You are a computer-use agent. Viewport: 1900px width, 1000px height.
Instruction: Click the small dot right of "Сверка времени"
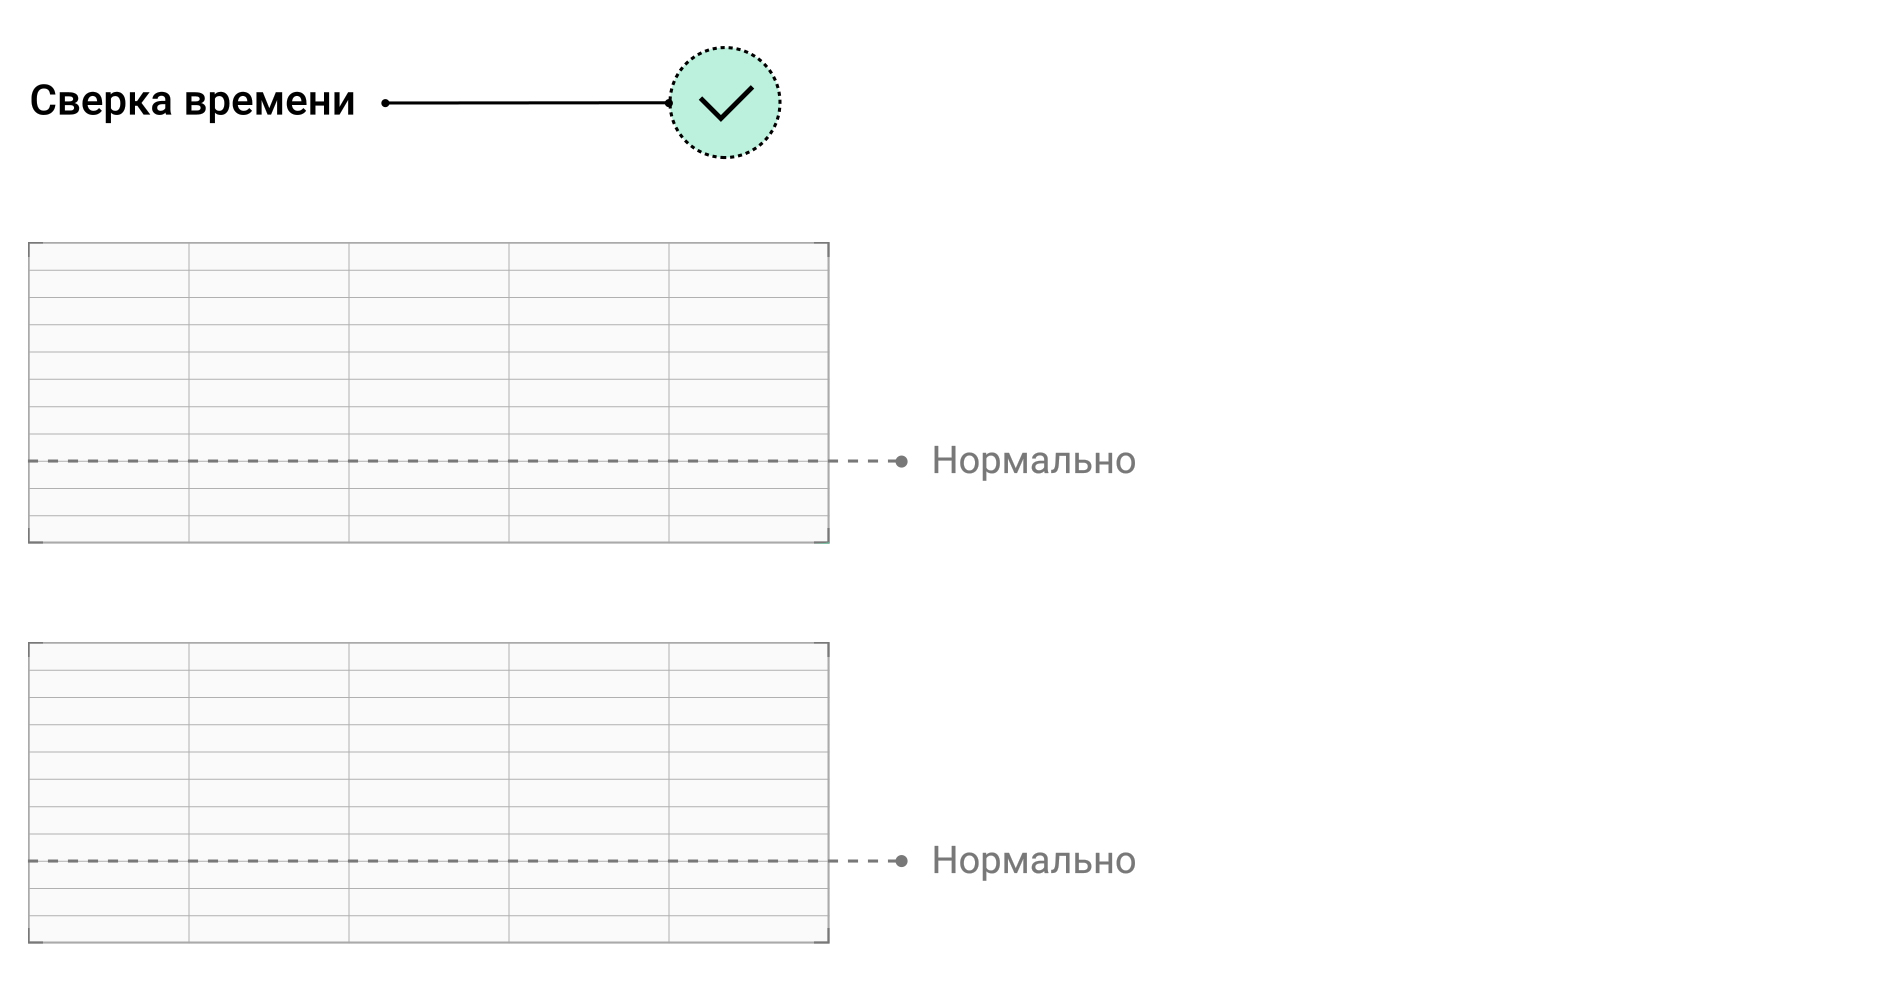click(386, 103)
